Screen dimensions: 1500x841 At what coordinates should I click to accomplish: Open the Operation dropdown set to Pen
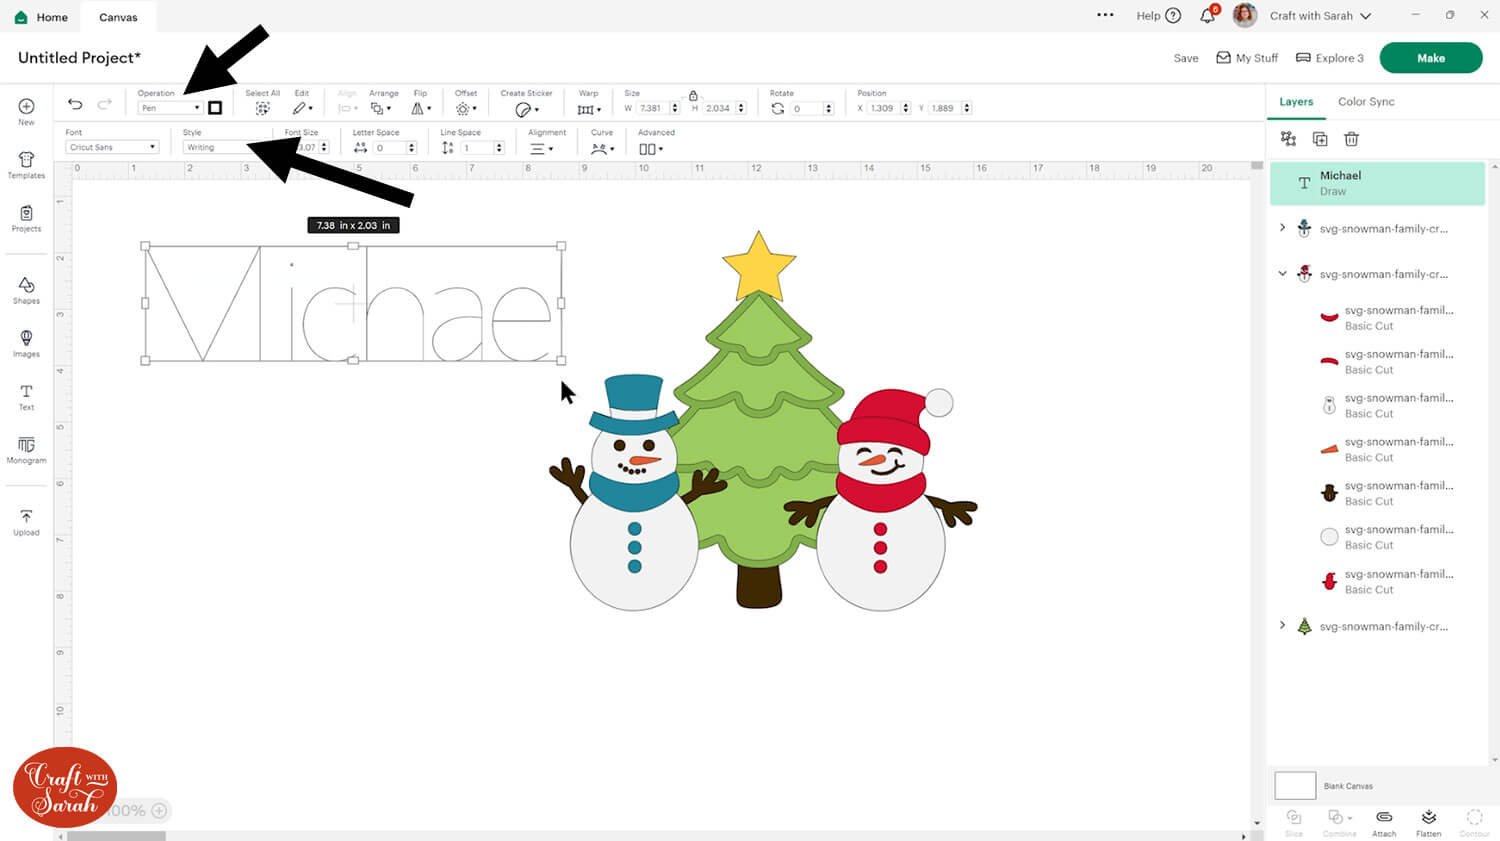click(169, 108)
